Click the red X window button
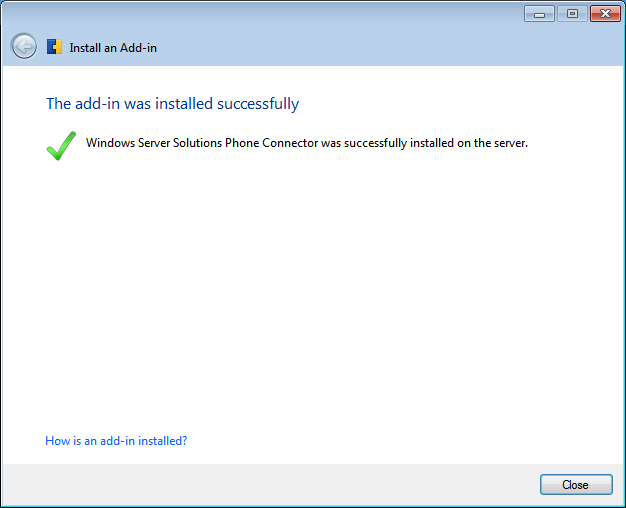This screenshot has height=508, width=626. point(606,14)
